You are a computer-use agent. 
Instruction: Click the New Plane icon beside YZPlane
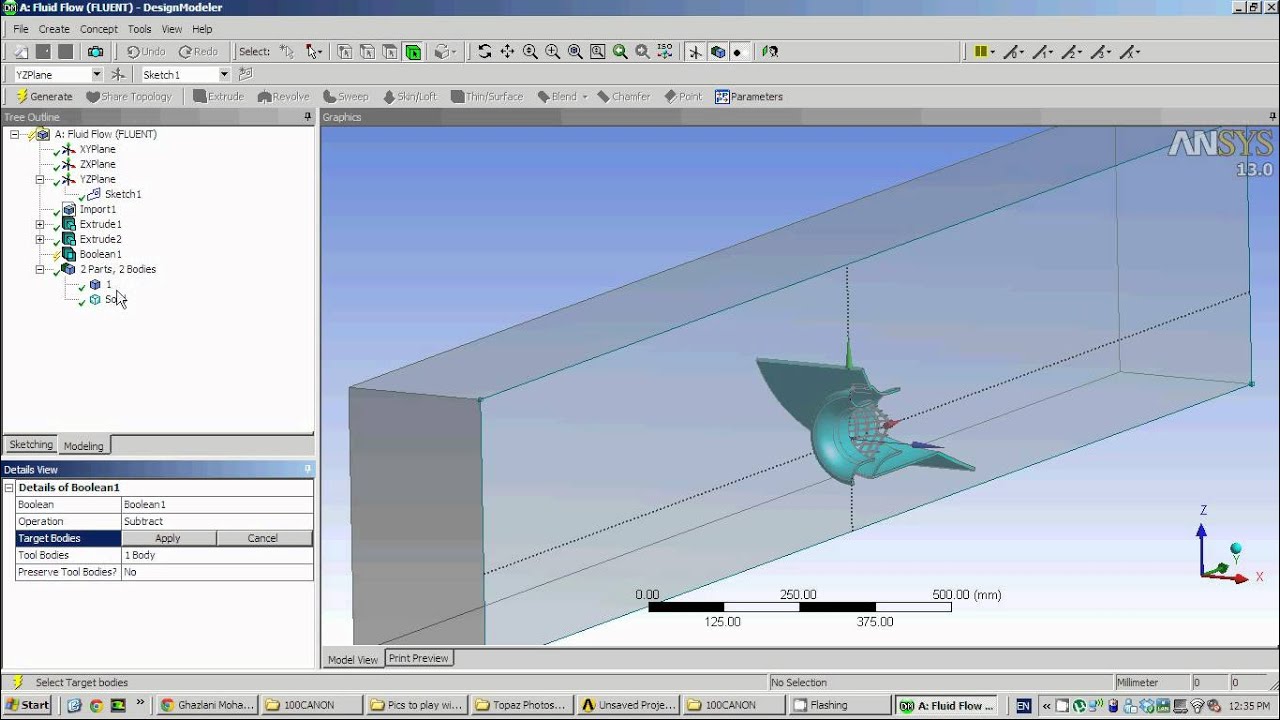pyautogui.click(x=118, y=74)
